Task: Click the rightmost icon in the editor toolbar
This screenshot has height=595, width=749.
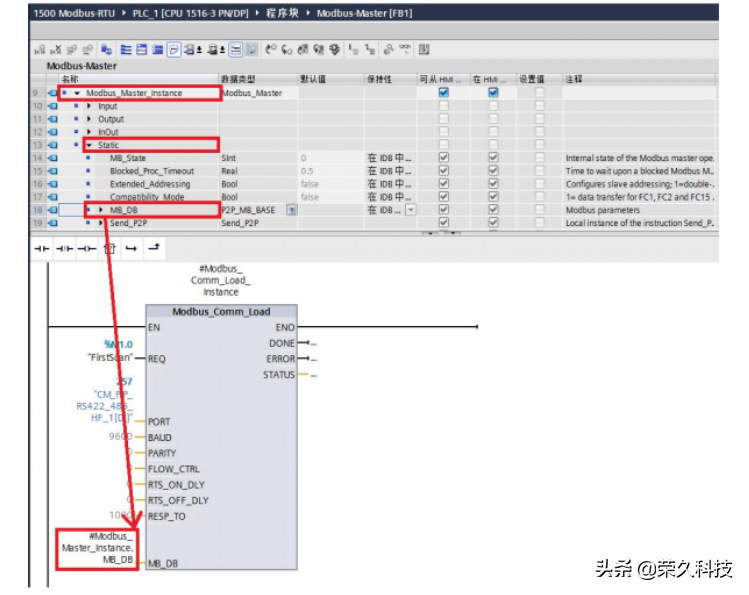Action: [424, 49]
